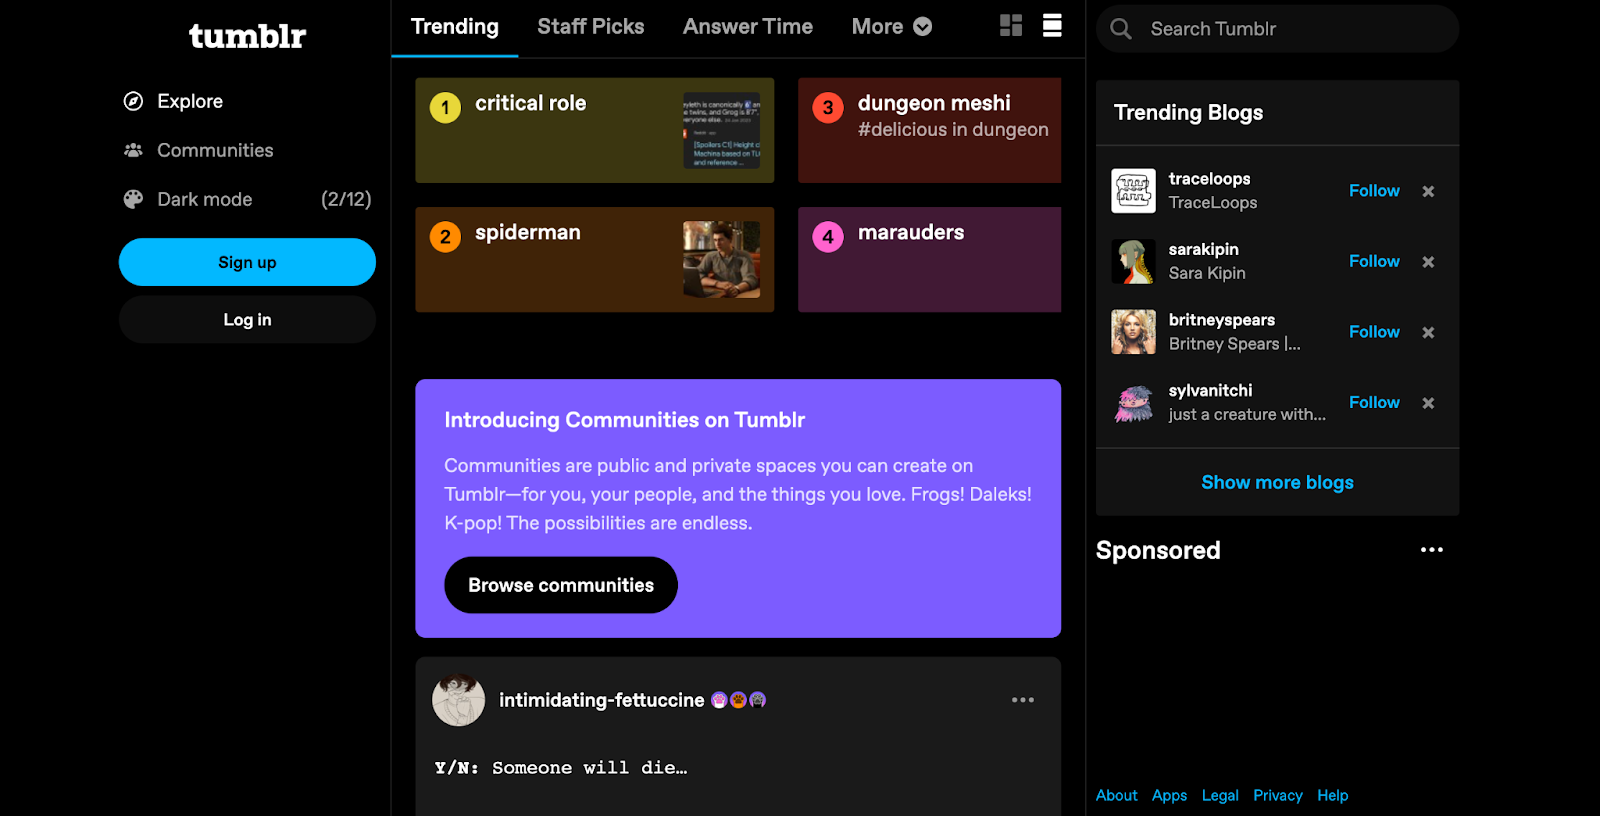Viewport: 1600px width, 816px height.
Task: Click the 'Someone will die…' post text
Action: coord(589,768)
